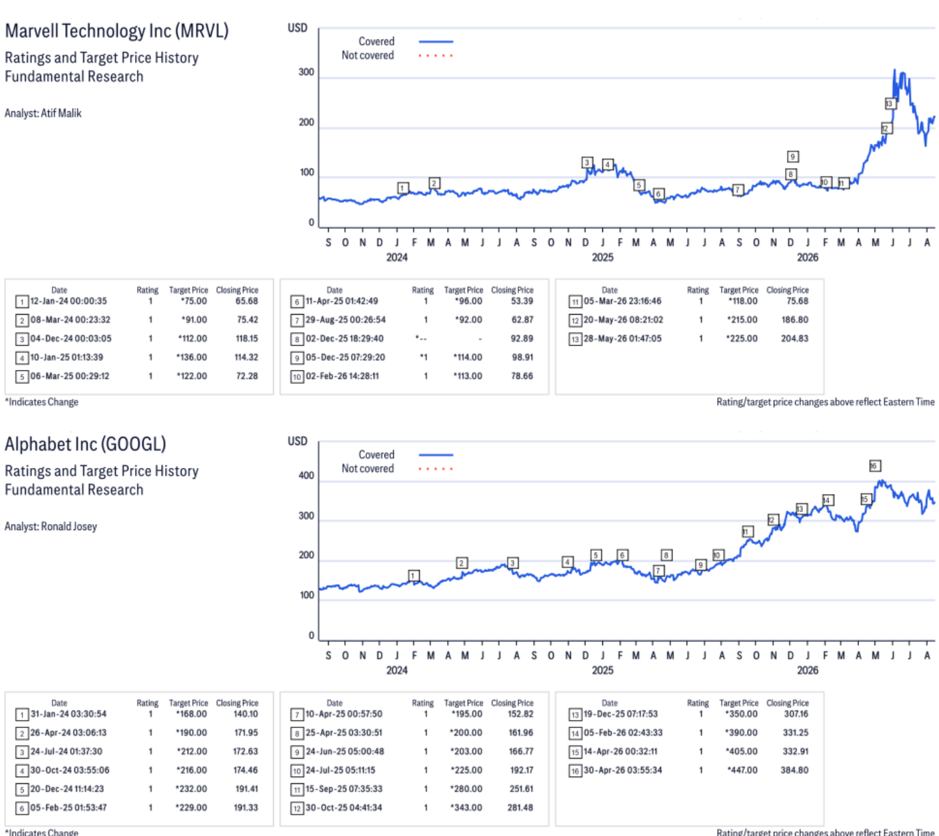Select marker 3 on the Alphabet chart
The width and height of the screenshot is (939, 836).
click(x=513, y=563)
